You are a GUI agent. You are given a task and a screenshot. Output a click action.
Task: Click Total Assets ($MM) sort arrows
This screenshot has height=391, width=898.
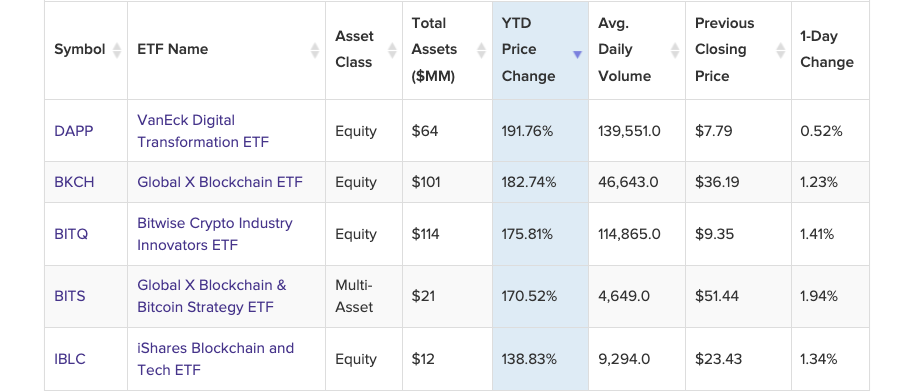click(x=482, y=50)
